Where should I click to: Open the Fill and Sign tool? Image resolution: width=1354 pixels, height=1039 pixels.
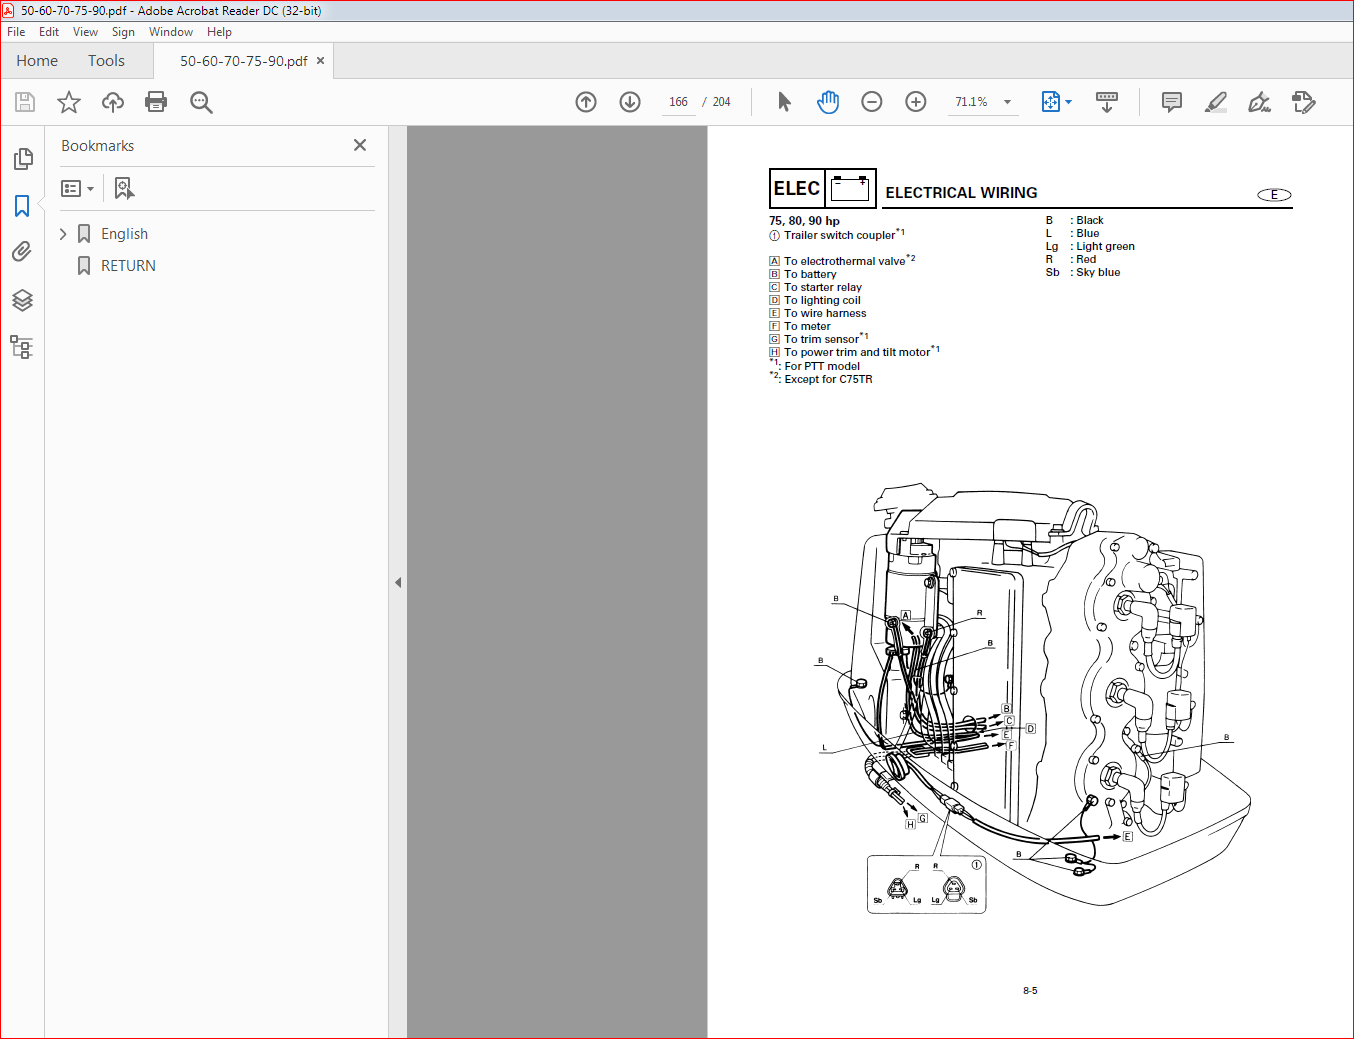coord(1260,102)
